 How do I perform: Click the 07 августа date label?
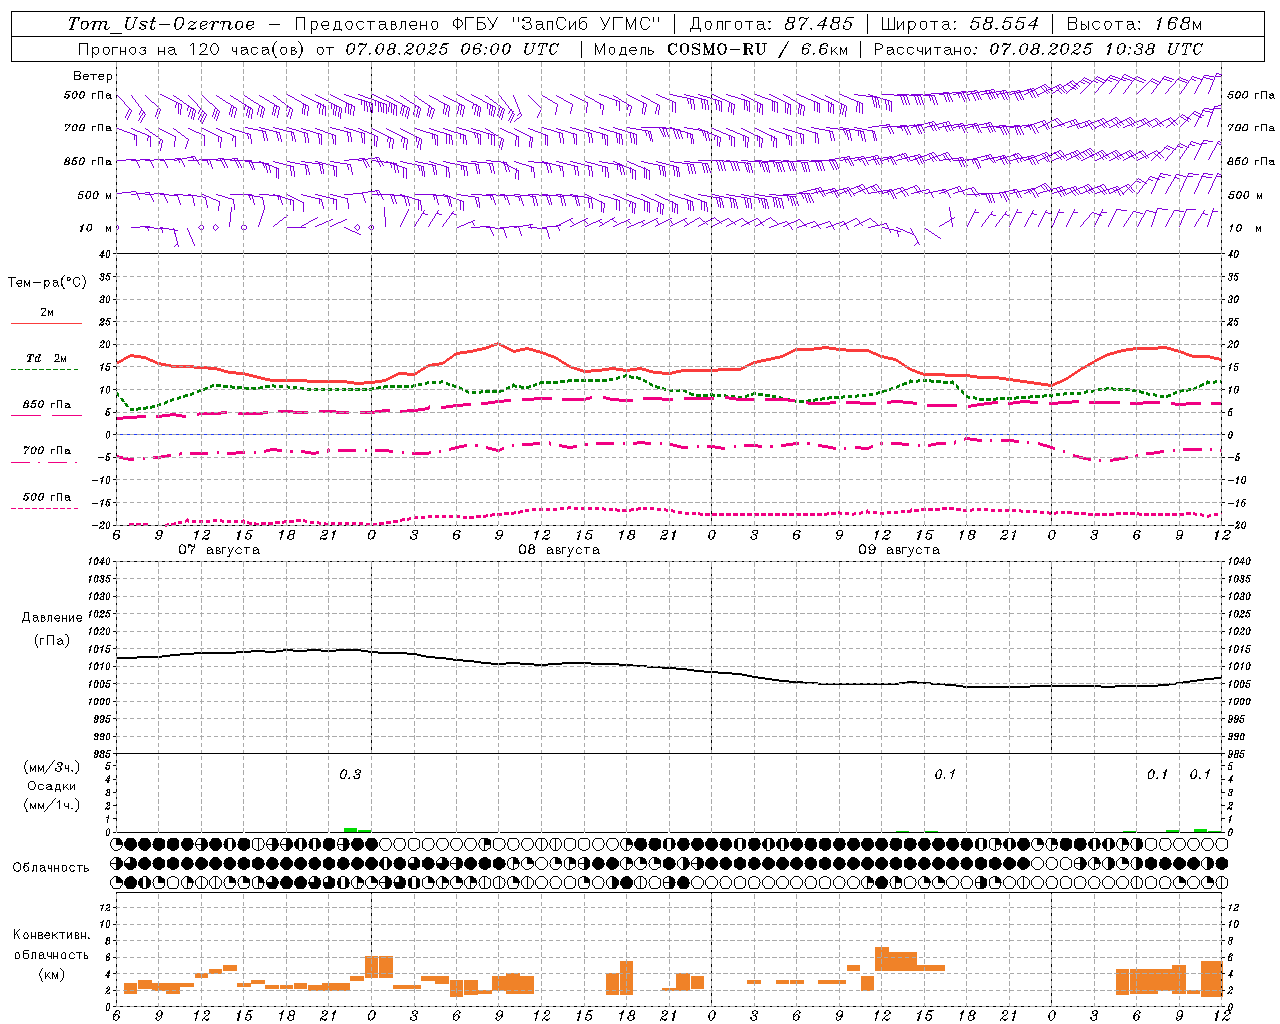point(219,550)
